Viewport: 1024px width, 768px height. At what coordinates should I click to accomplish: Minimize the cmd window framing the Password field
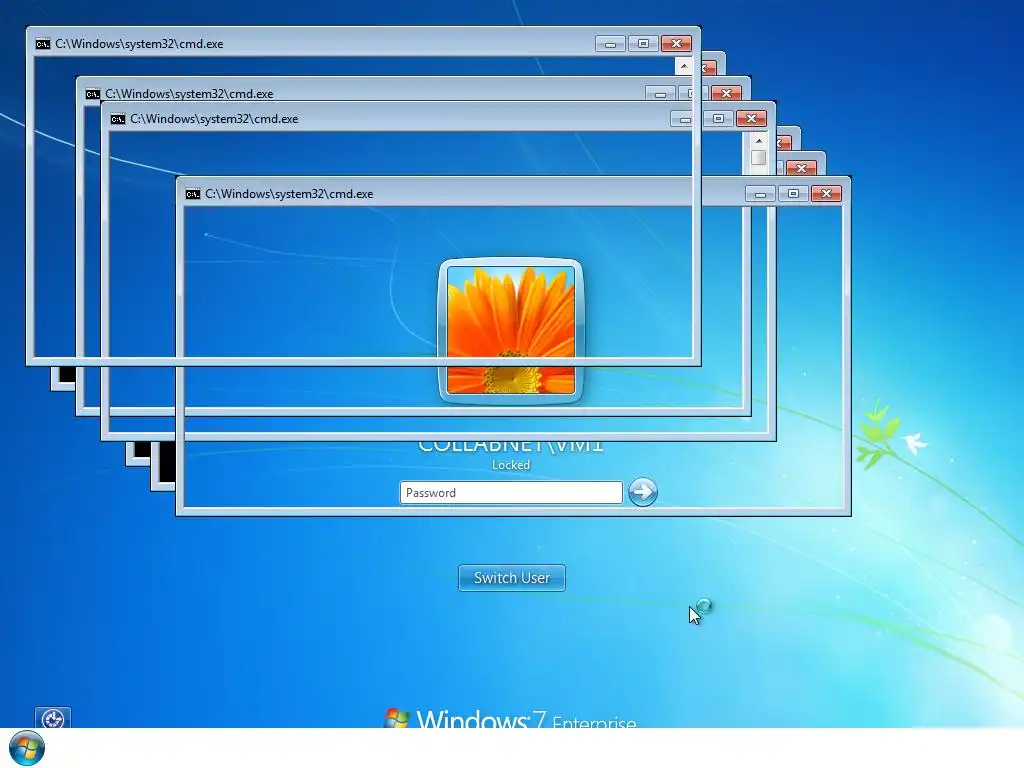coord(760,194)
